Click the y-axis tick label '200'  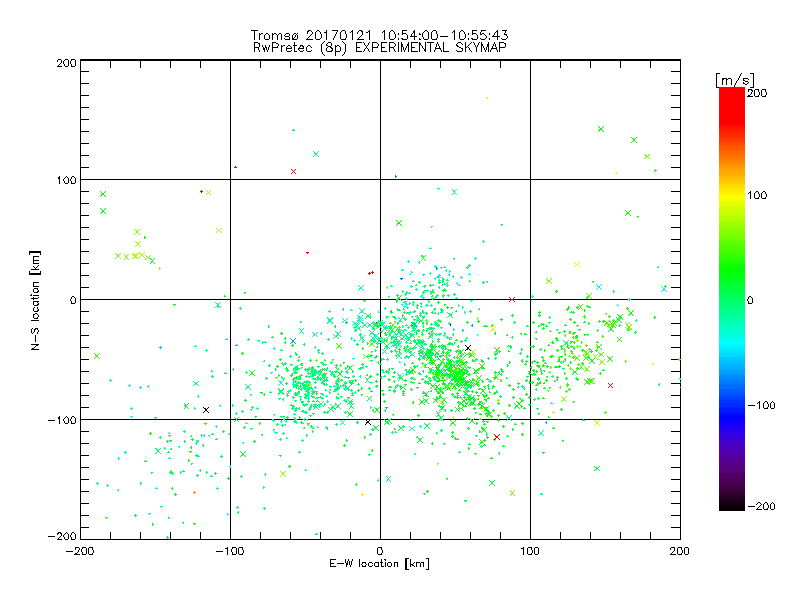(x=66, y=63)
